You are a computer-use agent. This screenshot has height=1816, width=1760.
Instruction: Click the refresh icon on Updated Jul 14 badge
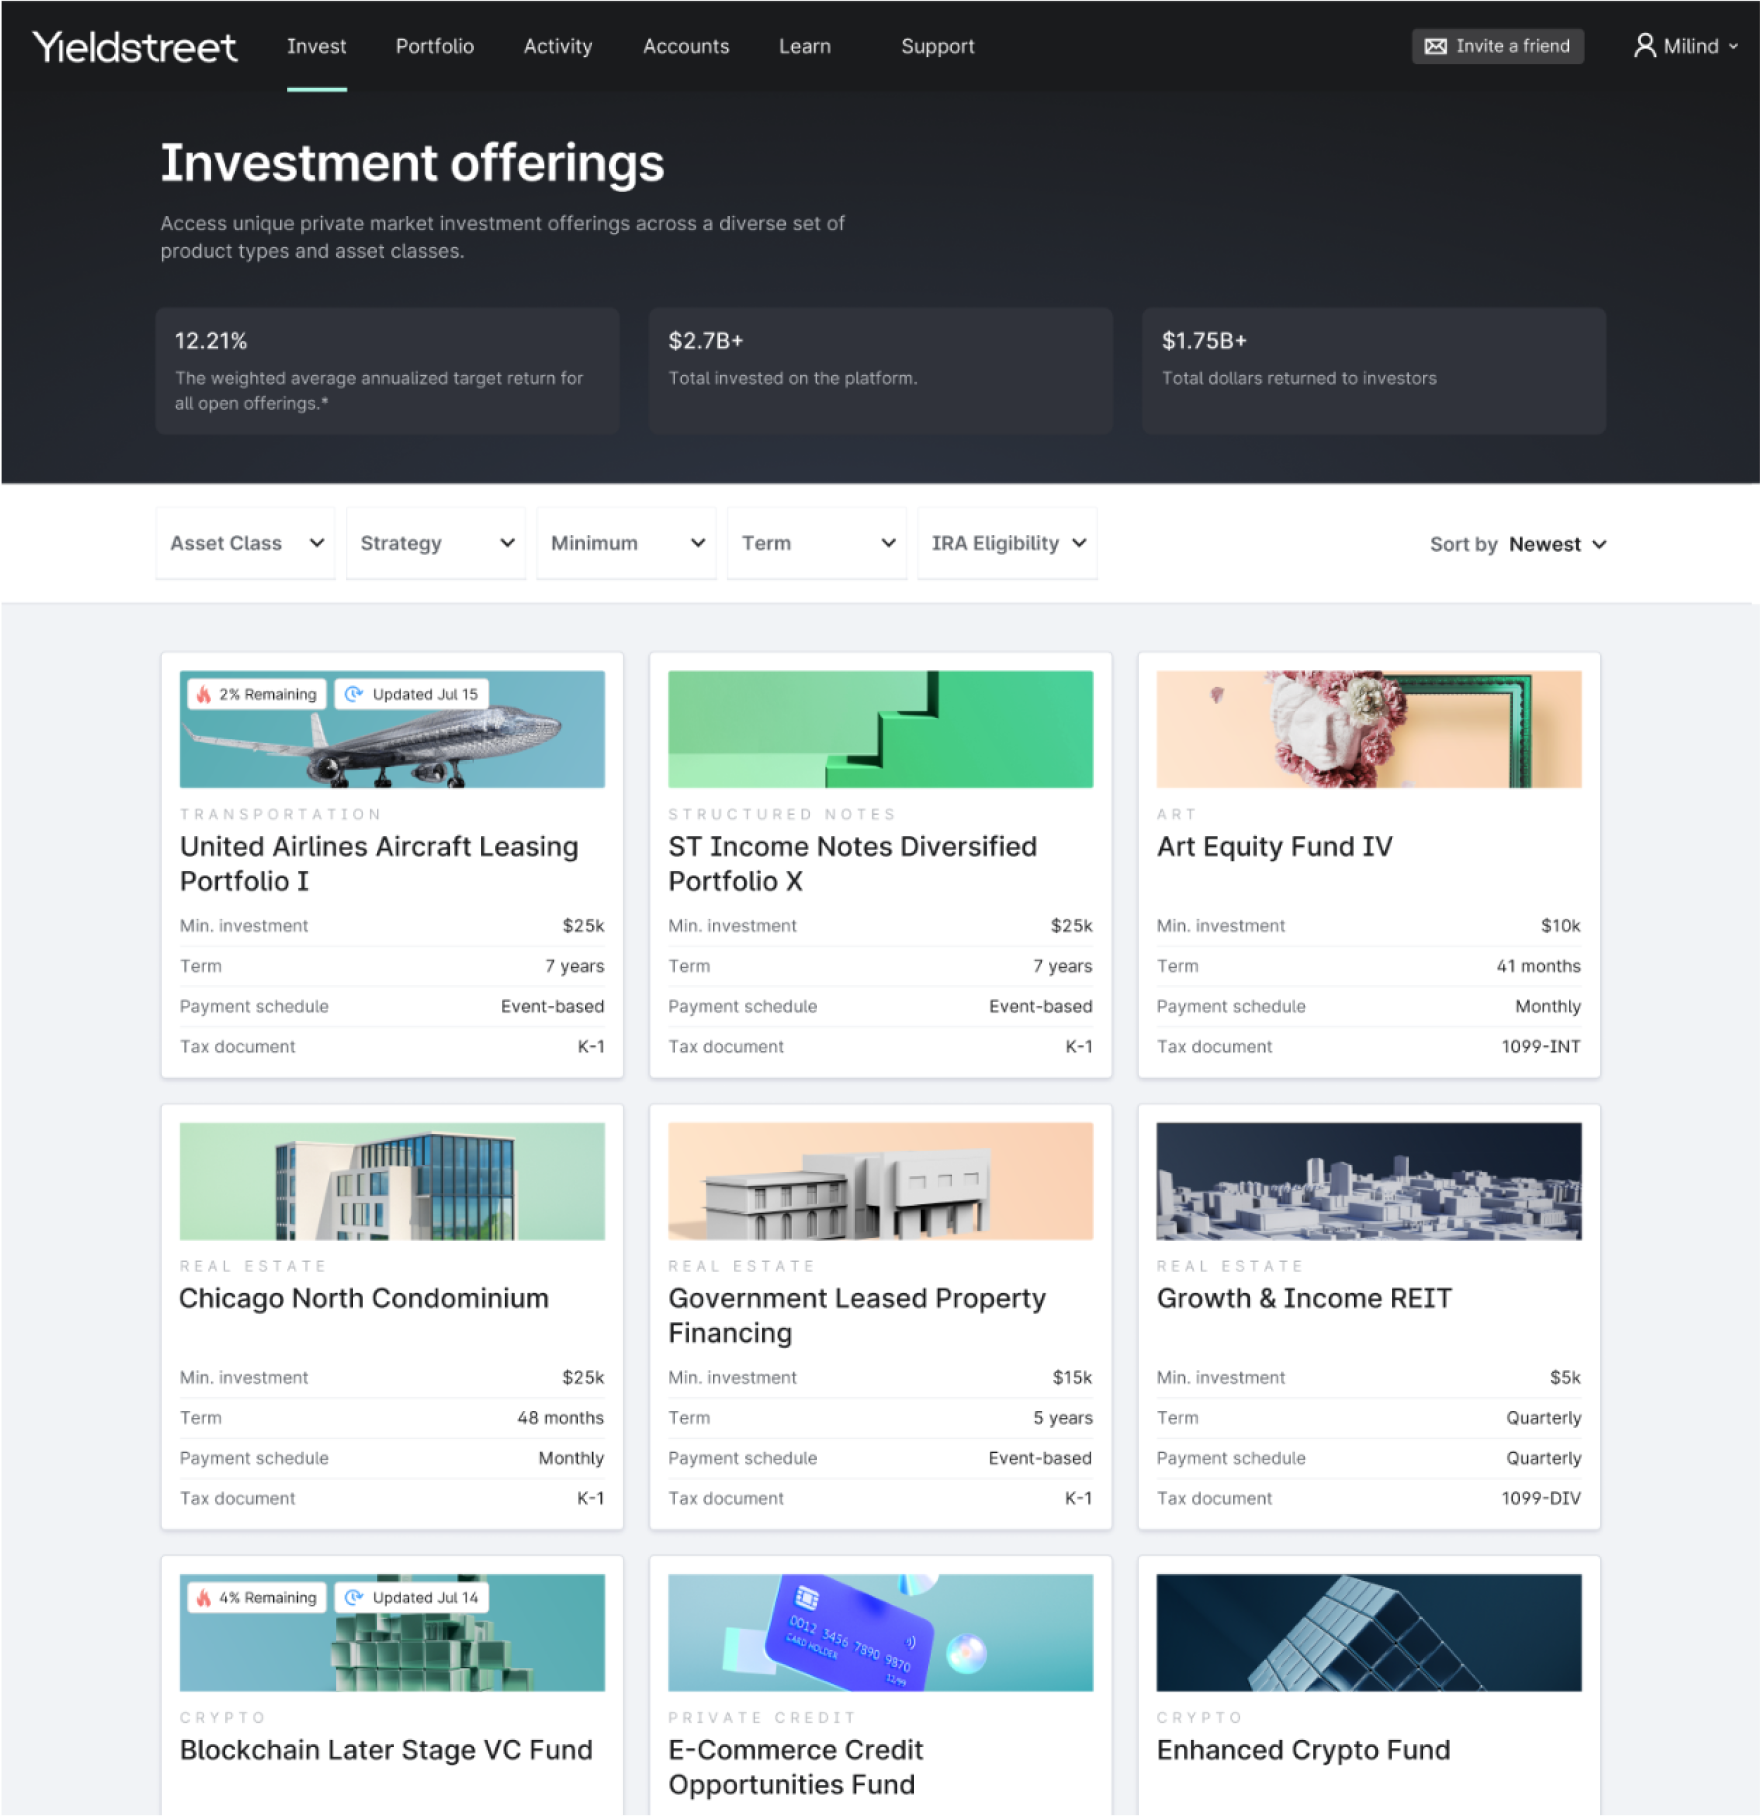point(353,1598)
